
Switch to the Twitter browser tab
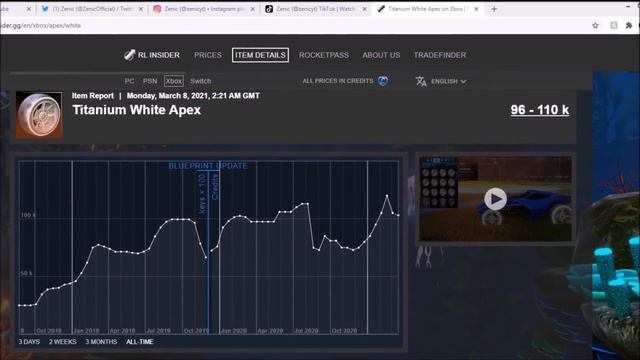pos(92,9)
